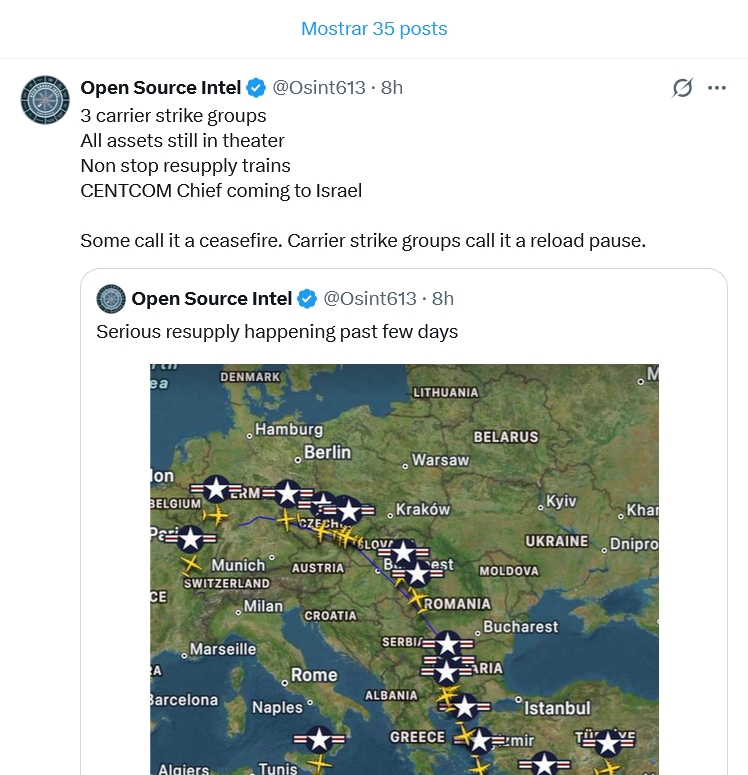The width and height of the screenshot is (748, 775).
Task: Click the Istanbul label on the map image
Action: (x=557, y=708)
